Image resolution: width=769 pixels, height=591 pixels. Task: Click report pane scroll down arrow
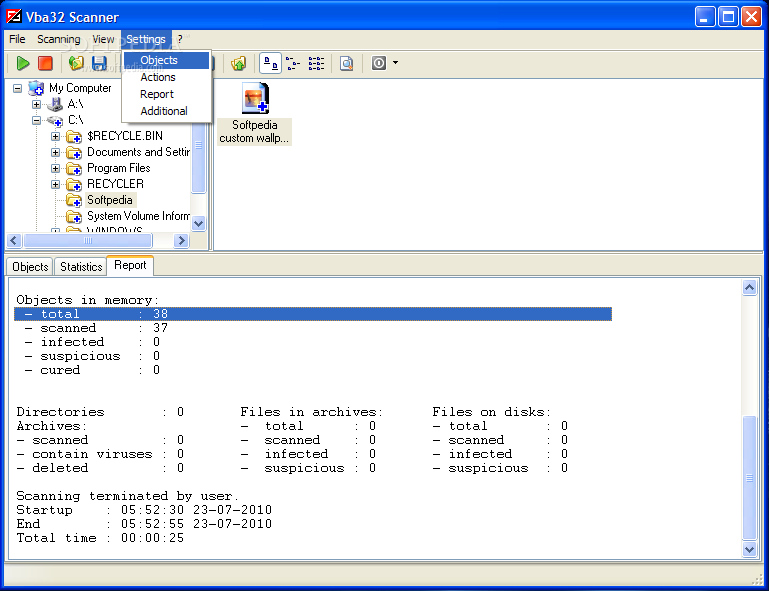tap(749, 550)
